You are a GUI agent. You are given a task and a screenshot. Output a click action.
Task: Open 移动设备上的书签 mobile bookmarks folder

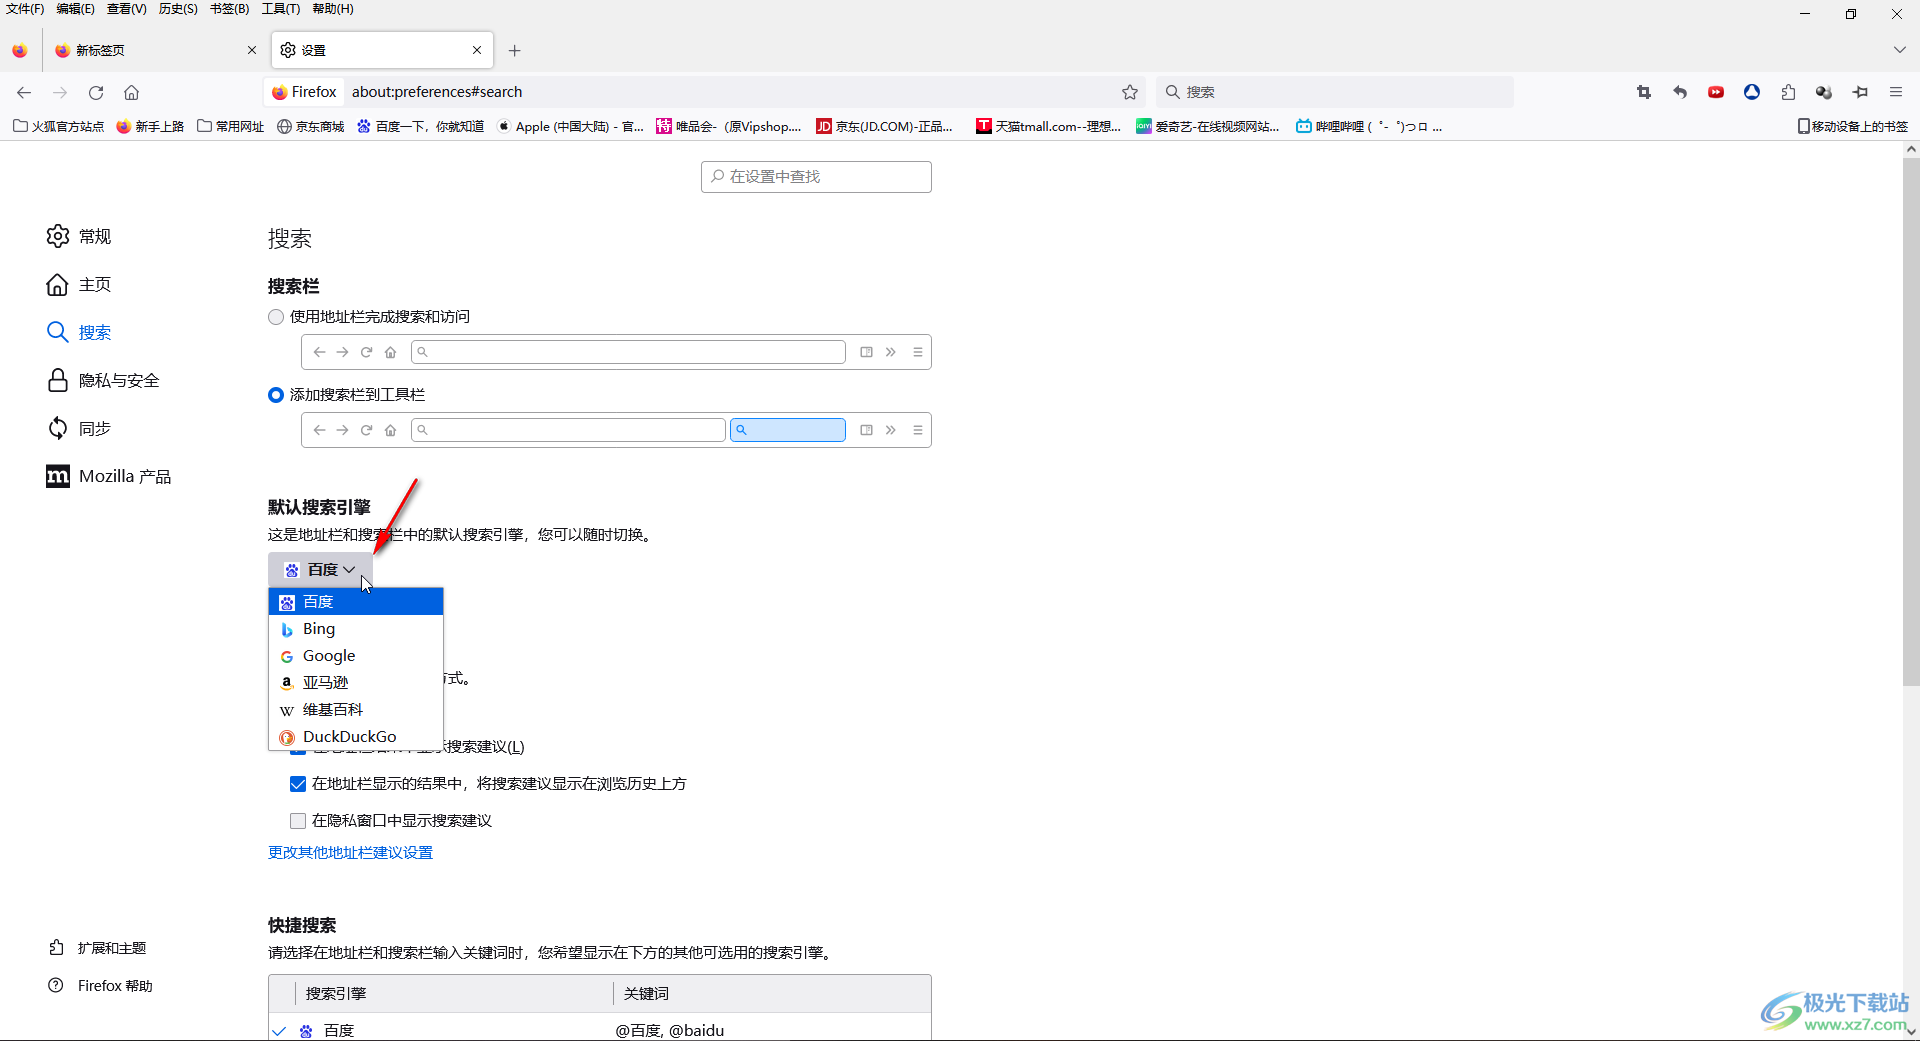click(x=1853, y=126)
